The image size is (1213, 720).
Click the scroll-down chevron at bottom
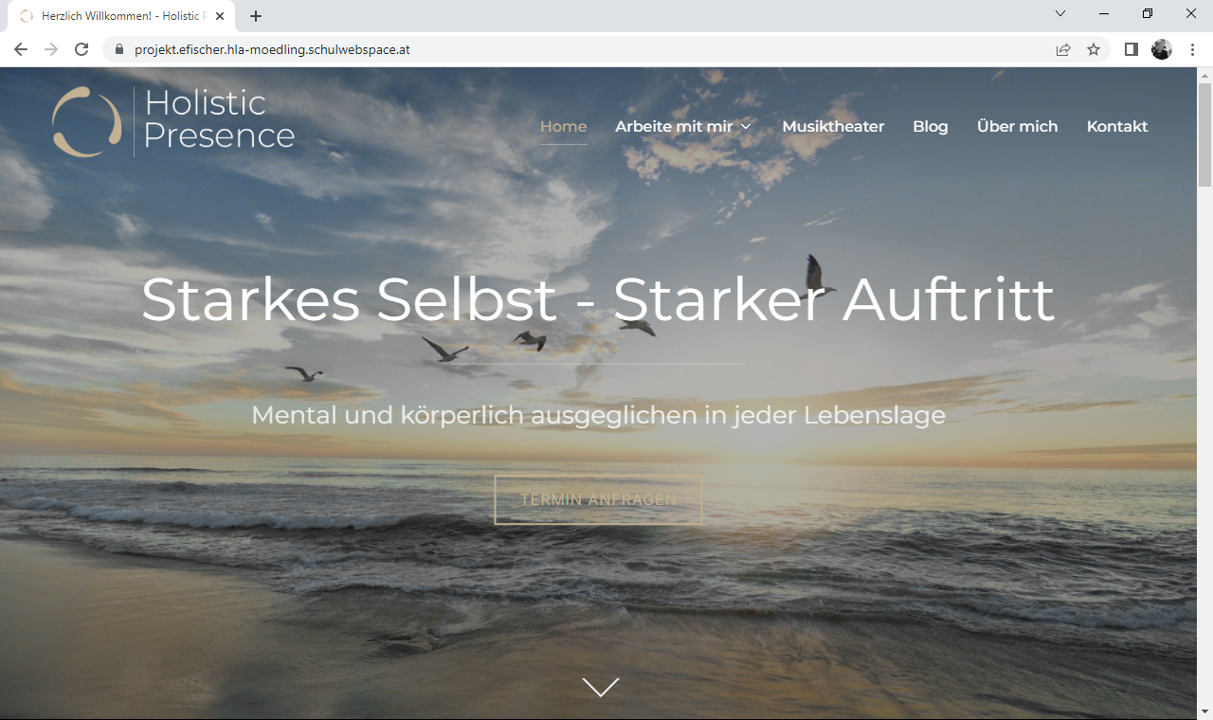point(600,687)
